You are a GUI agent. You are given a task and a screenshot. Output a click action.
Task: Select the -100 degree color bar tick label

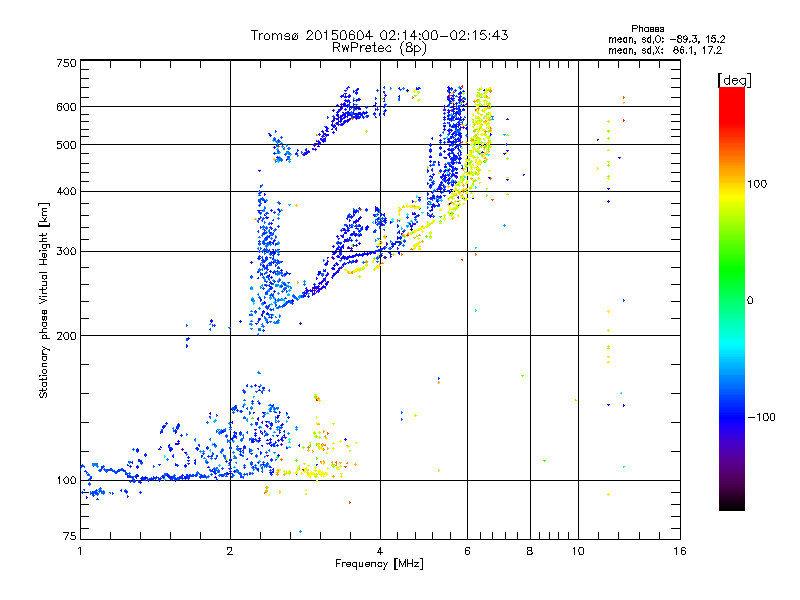(x=761, y=417)
